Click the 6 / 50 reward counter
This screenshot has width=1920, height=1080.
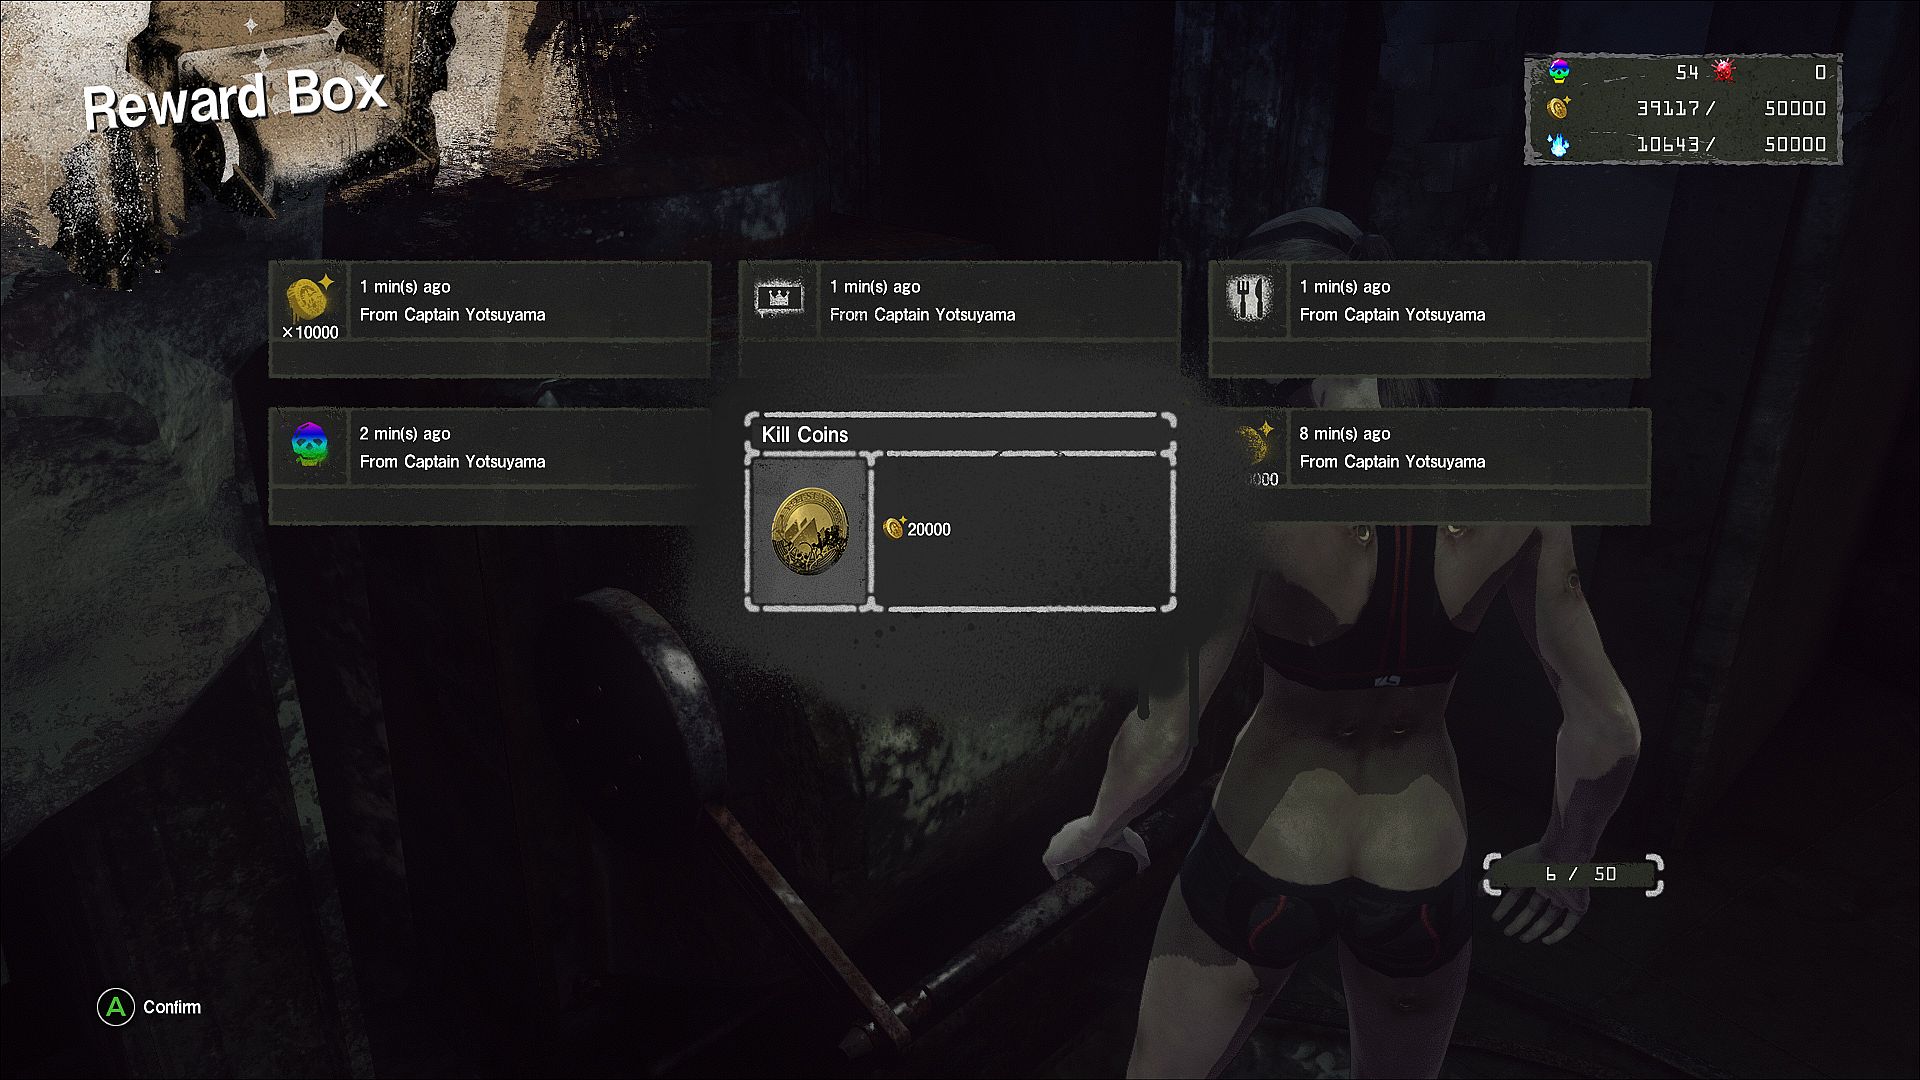[x=1574, y=874]
